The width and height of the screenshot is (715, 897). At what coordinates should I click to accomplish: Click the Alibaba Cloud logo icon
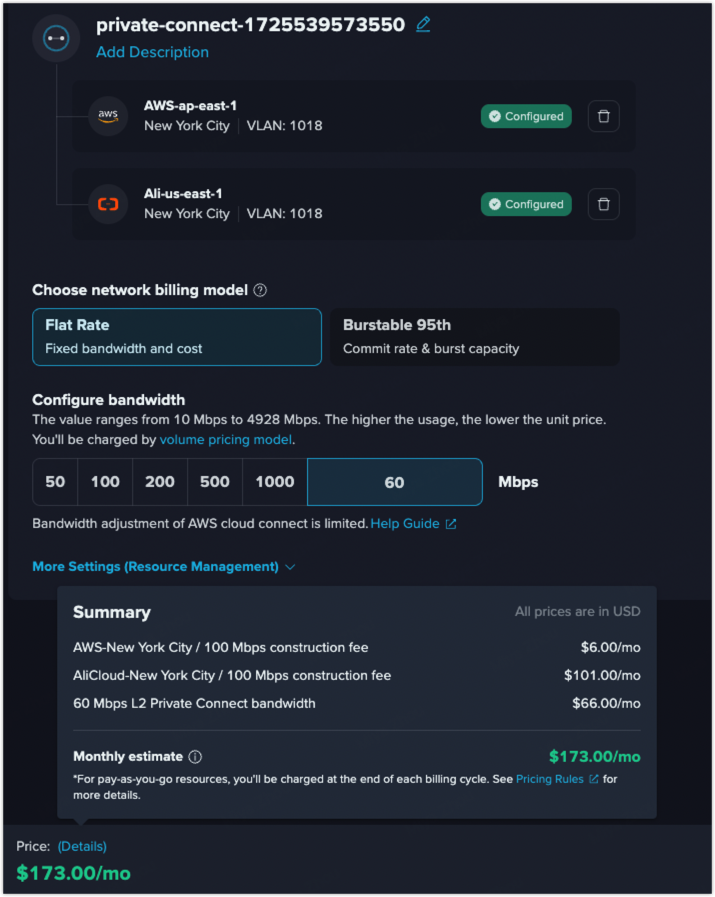point(108,204)
